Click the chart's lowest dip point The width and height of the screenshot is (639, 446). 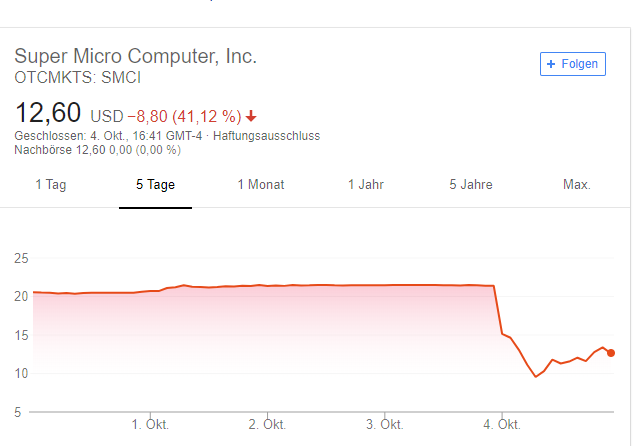pyautogui.click(x=536, y=376)
